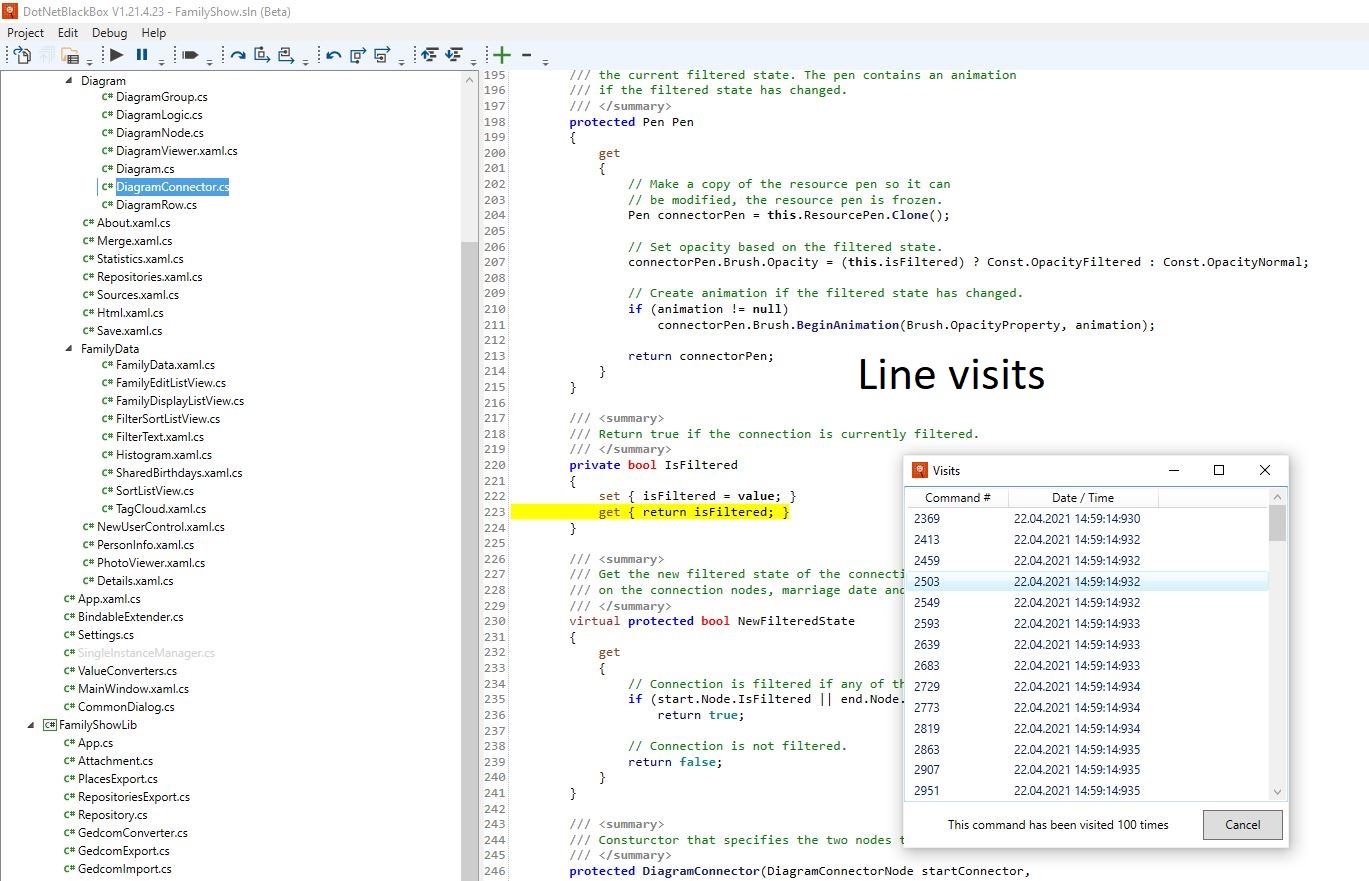Open TagCloud.xaml.cs file
This screenshot has height=881, width=1369.
click(161, 509)
